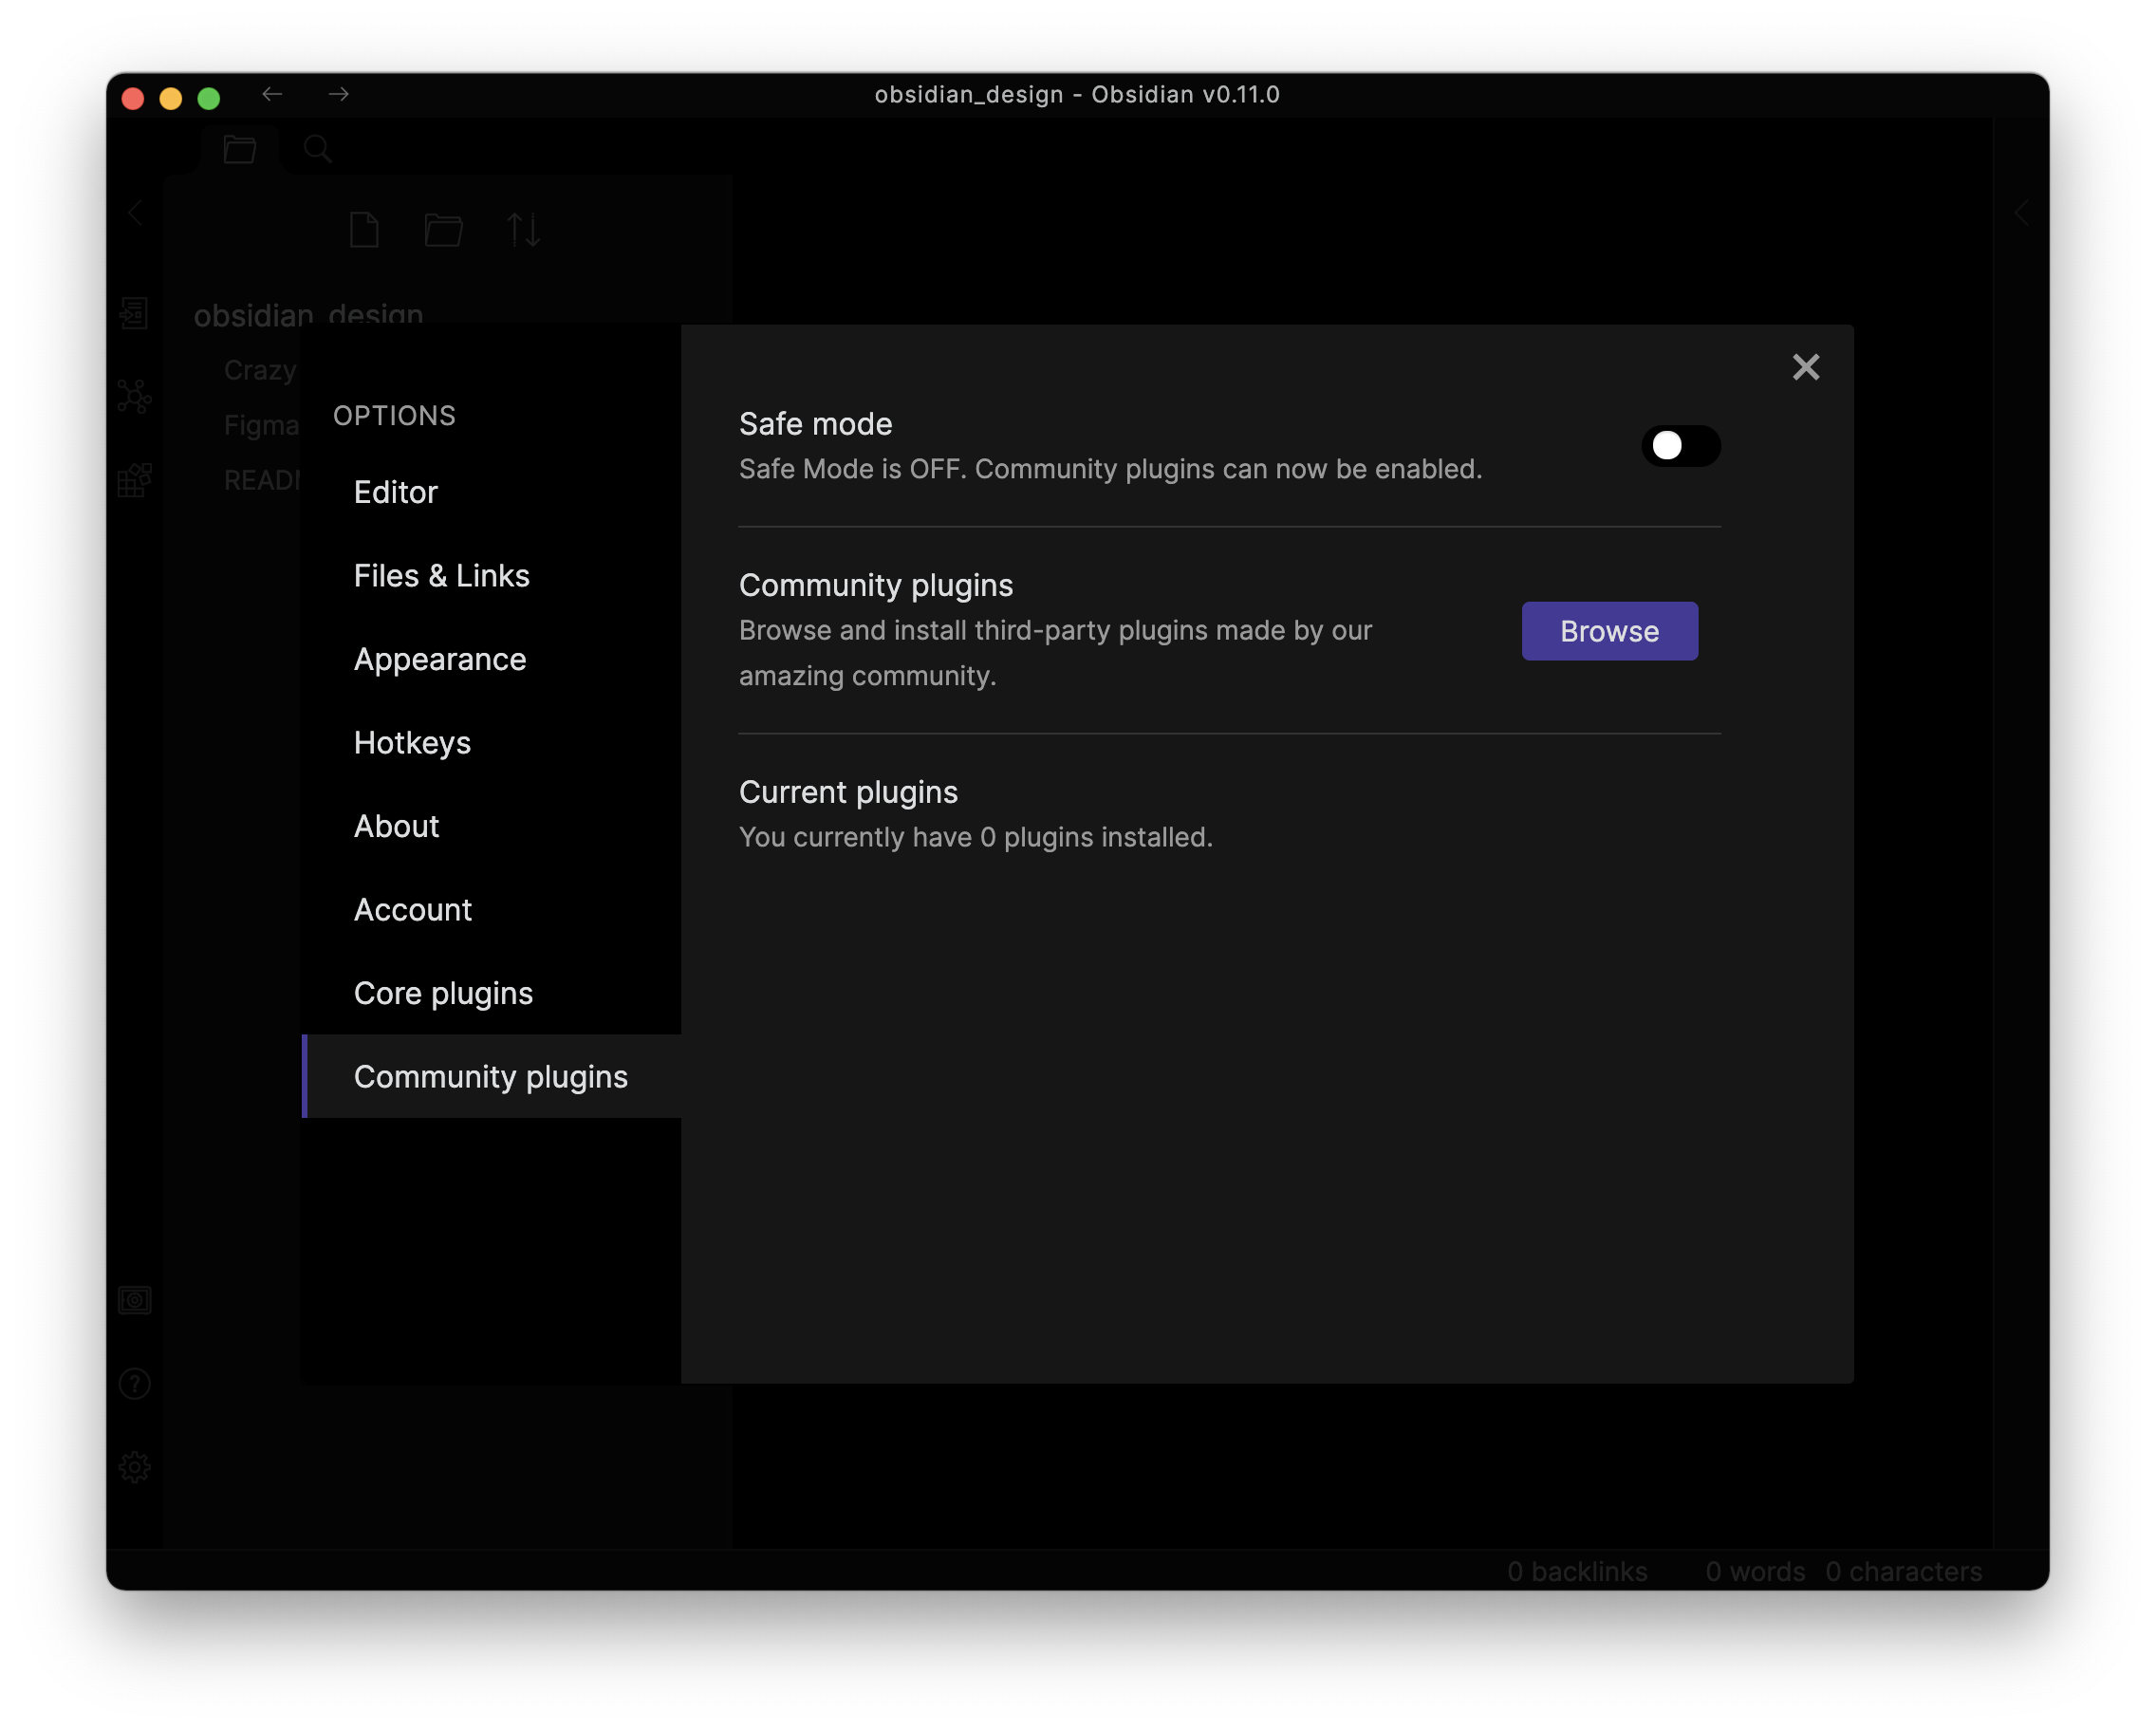The width and height of the screenshot is (2156, 1731).
Task: Enable community plugins safe mode
Action: click(x=1681, y=445)
